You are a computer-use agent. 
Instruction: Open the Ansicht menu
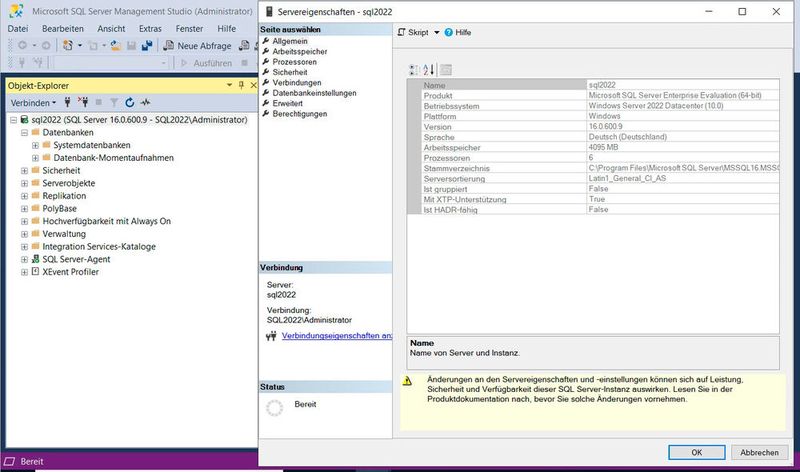[111, 29]
